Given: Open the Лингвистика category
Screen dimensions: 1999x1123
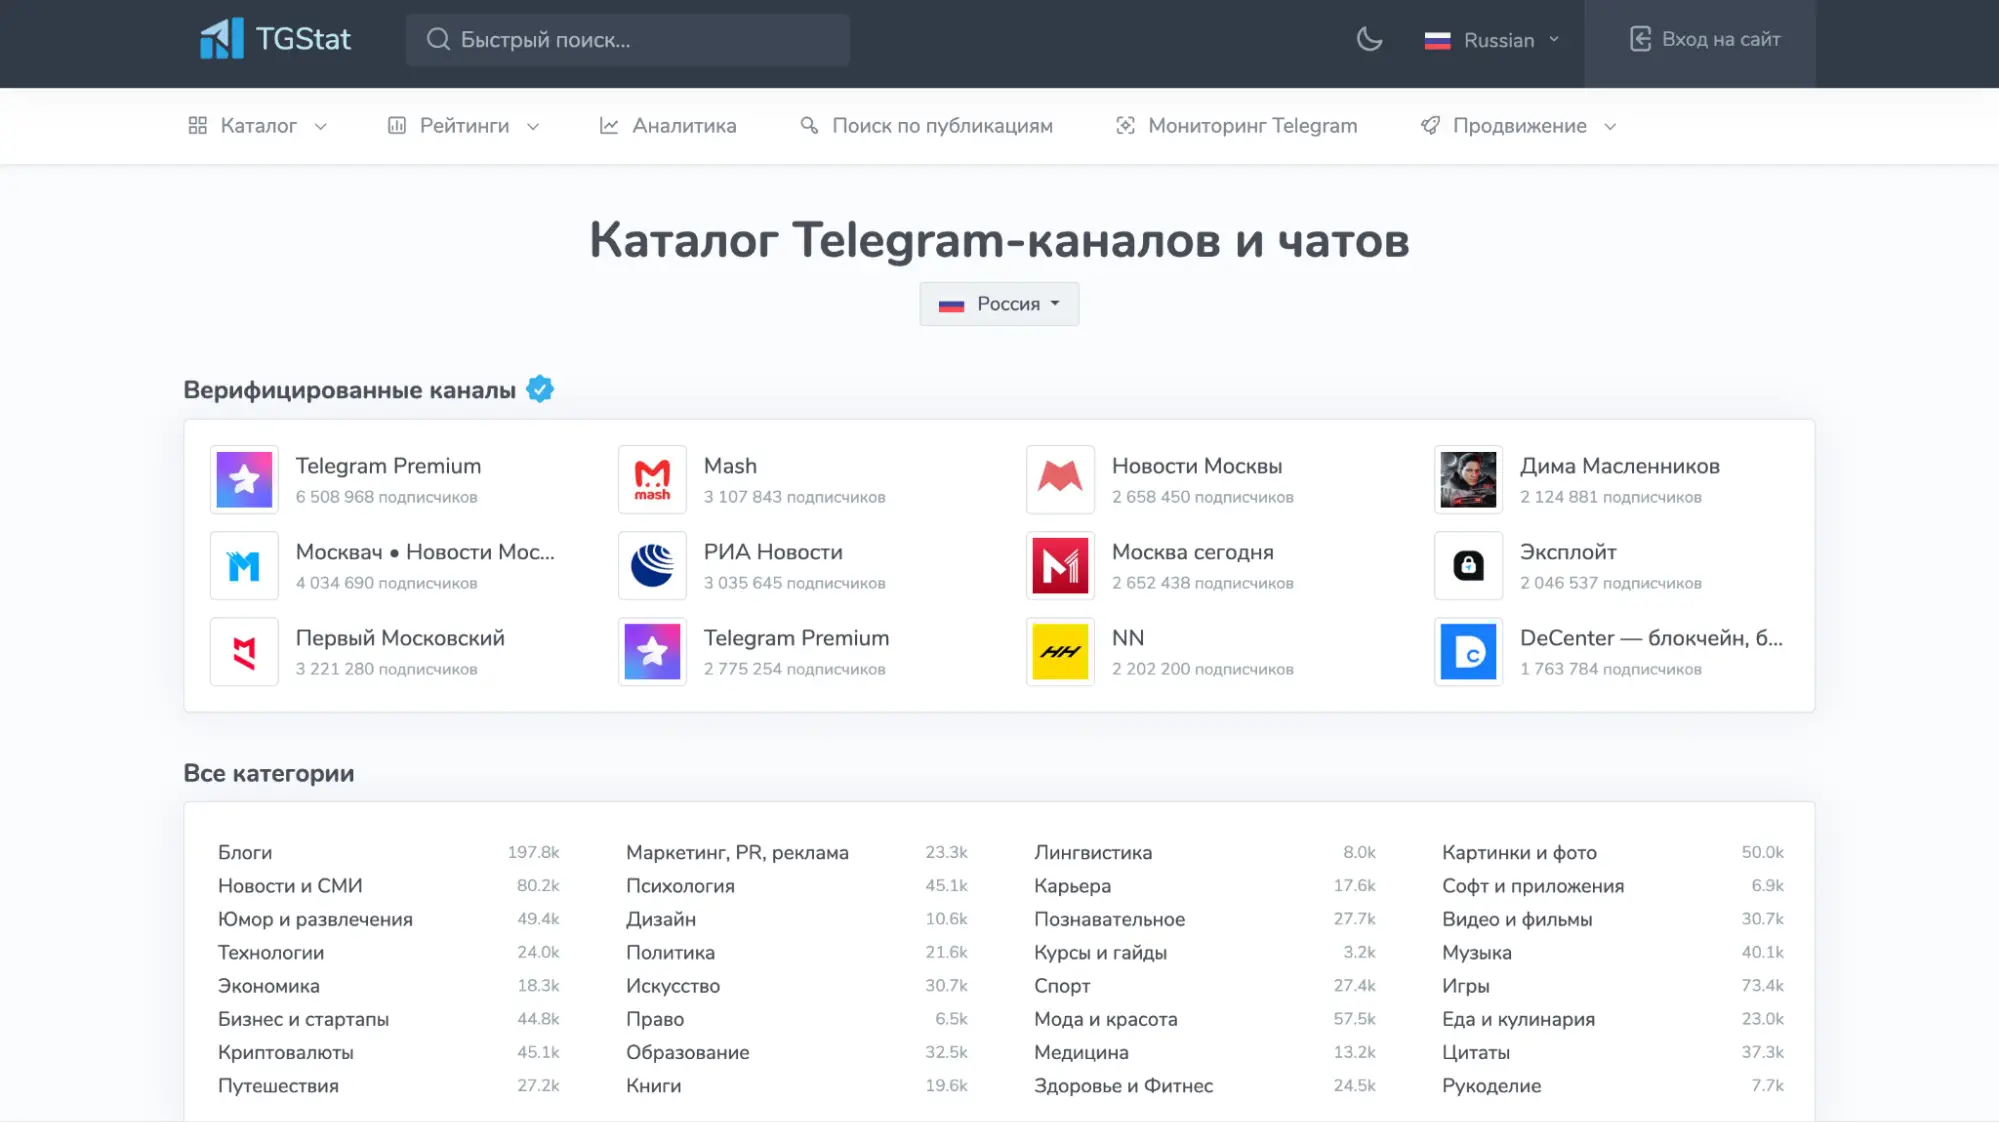Looking at the screenshot, I should click(1093, 852).
